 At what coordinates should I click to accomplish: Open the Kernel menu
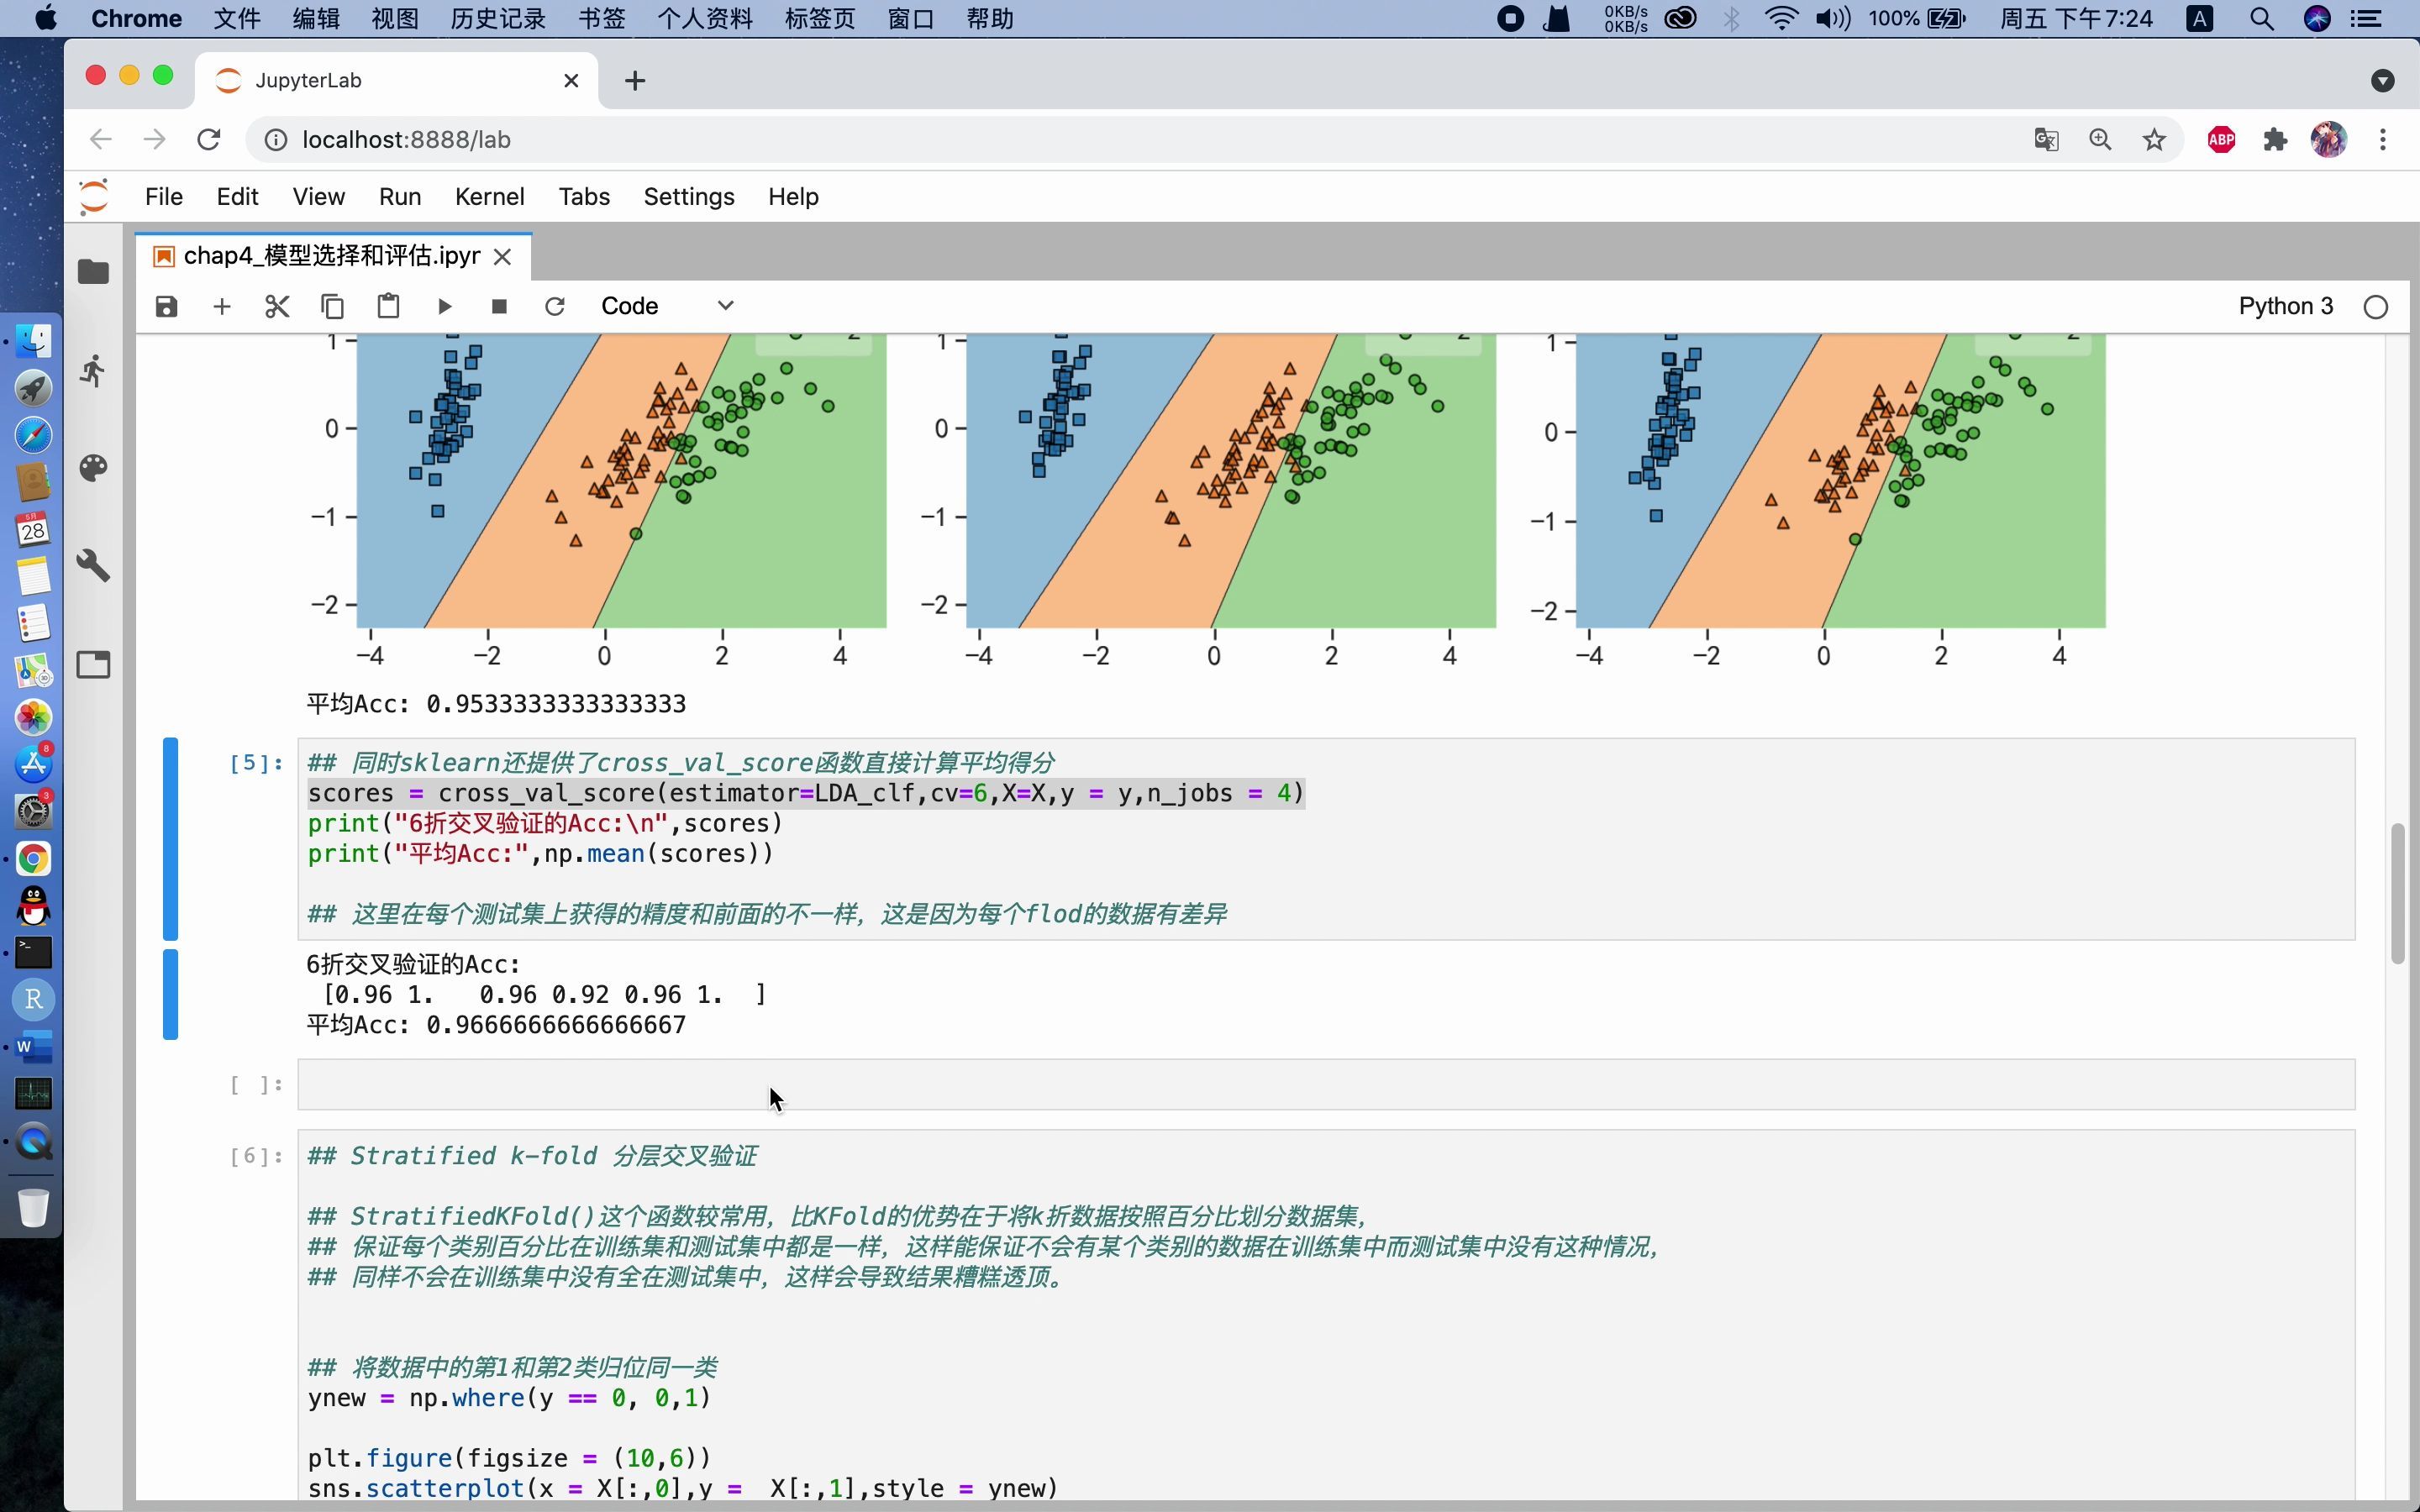click(x=489, y=197)
